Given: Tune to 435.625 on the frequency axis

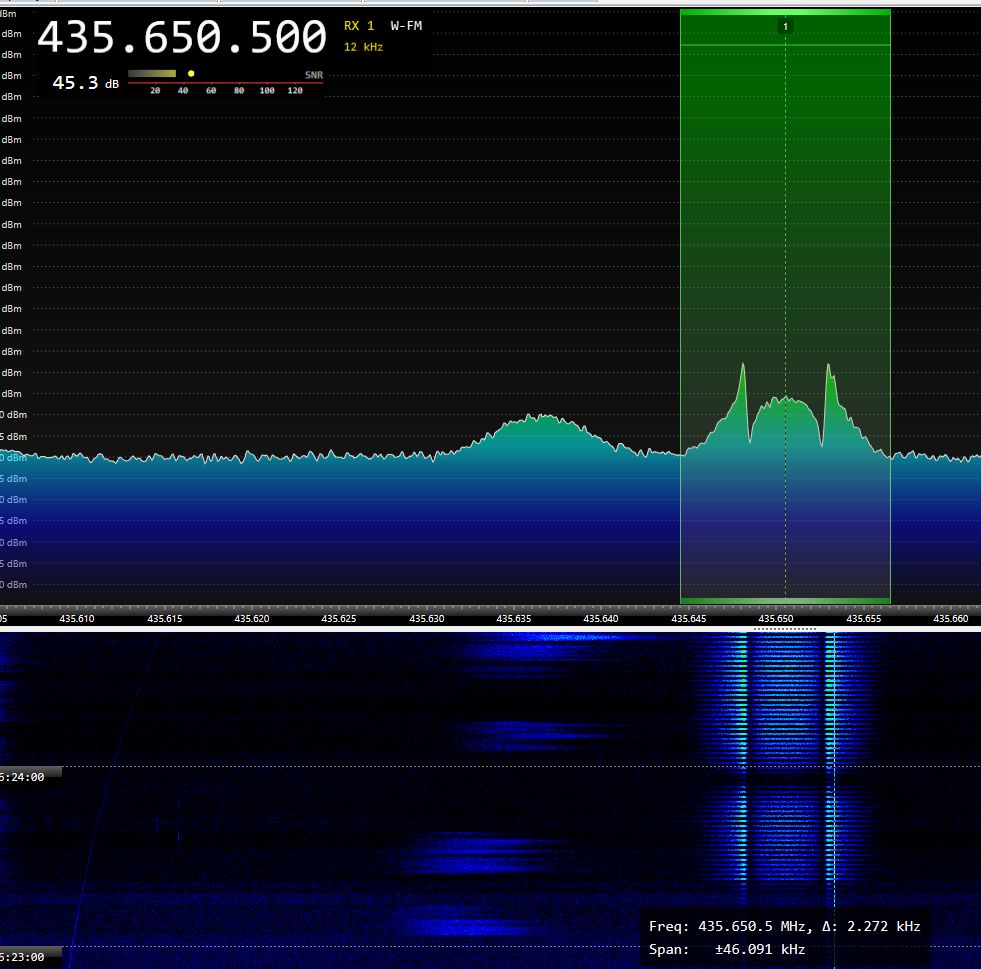Looking at the screenshot, I should point(338,619).
